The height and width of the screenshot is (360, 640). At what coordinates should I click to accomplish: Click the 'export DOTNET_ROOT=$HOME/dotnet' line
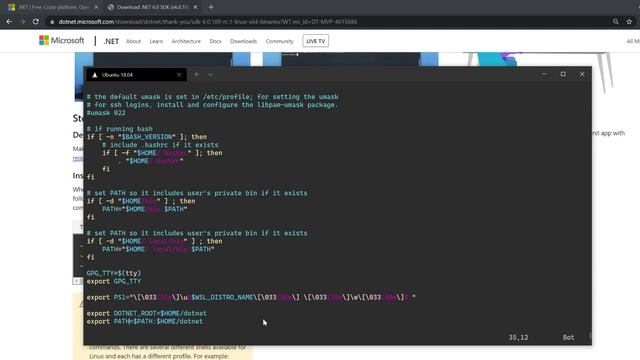click(x=147, y=313)
